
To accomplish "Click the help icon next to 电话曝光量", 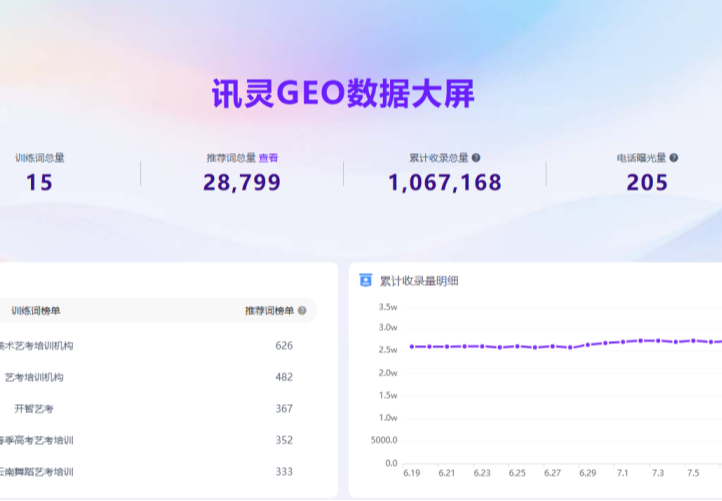I will tap(674, 158).
